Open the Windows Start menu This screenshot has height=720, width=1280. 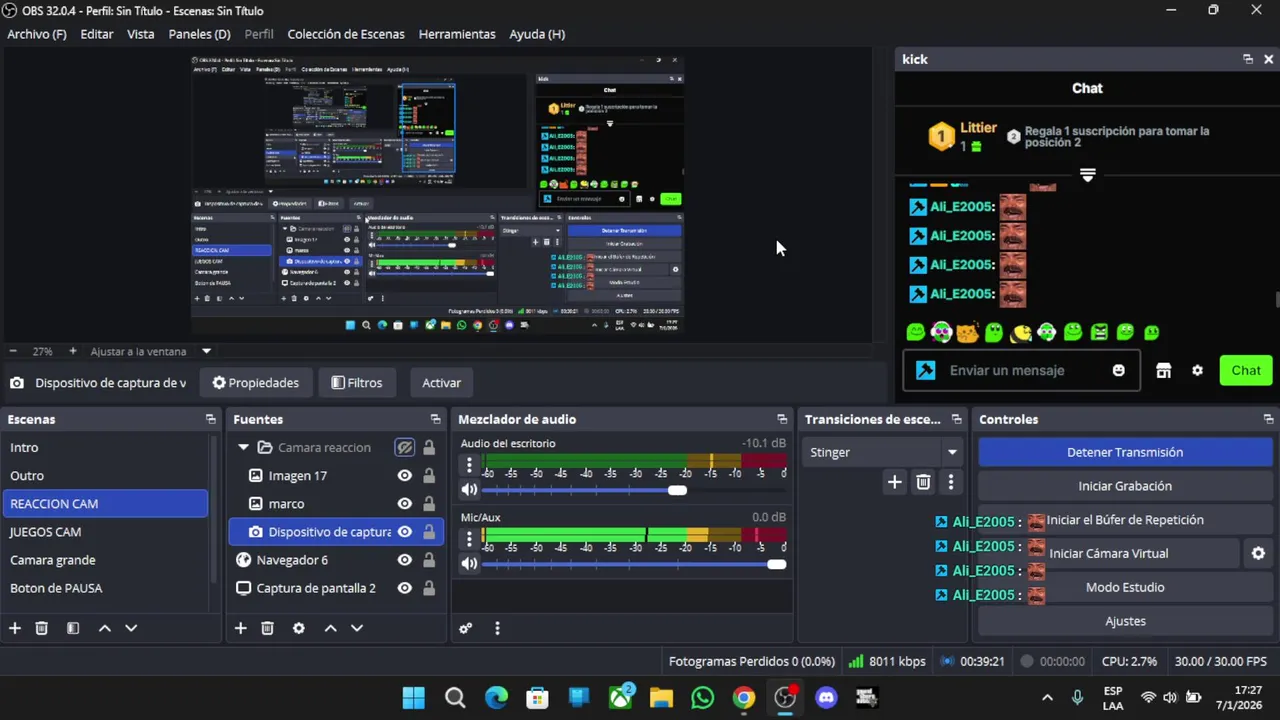click(413, 698)
